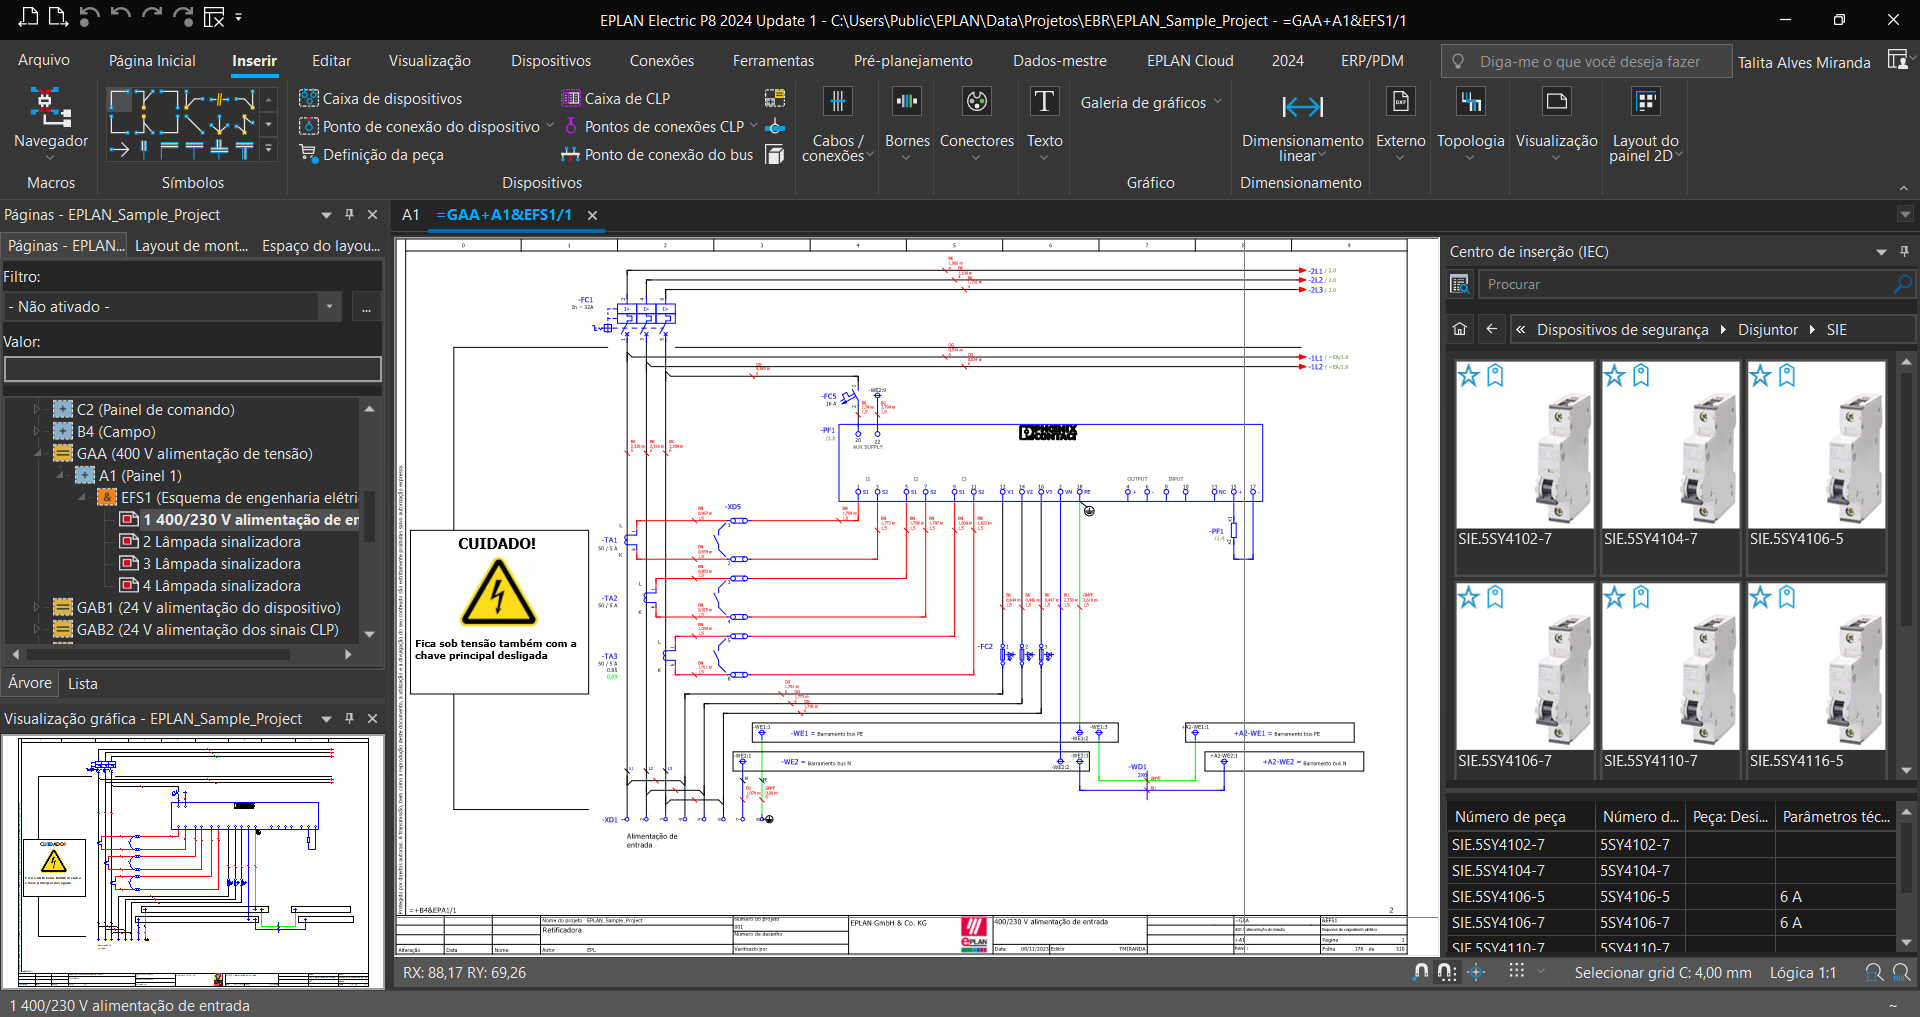Switch to the Lista view tab
1920x1017 pixels.
click(x=83, y=684)
